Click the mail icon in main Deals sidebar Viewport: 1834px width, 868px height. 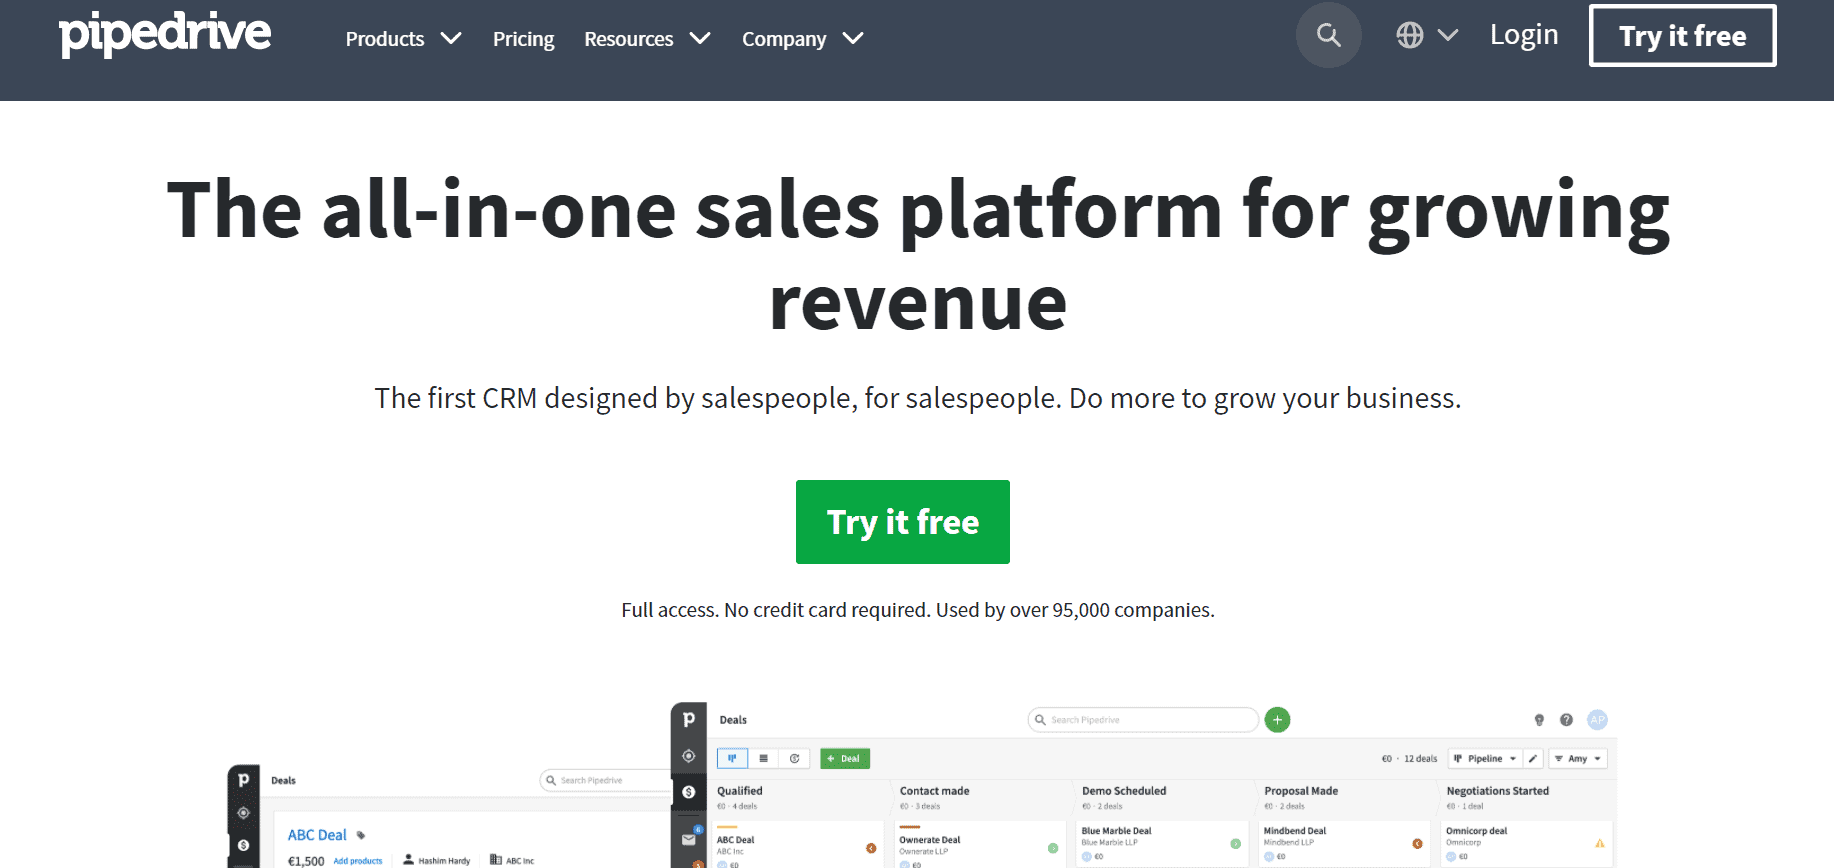pyautogui.click(x=689, y=839)
